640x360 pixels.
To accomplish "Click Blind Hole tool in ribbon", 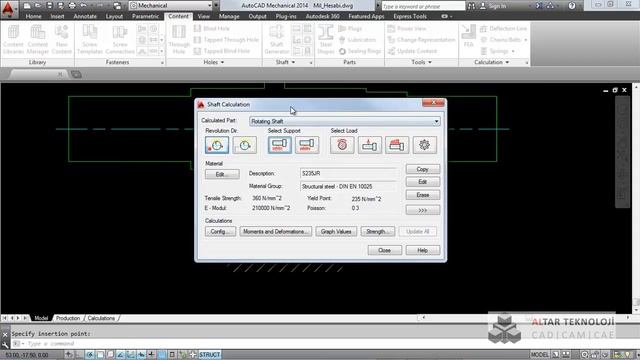I will click(x=212, y=29).
